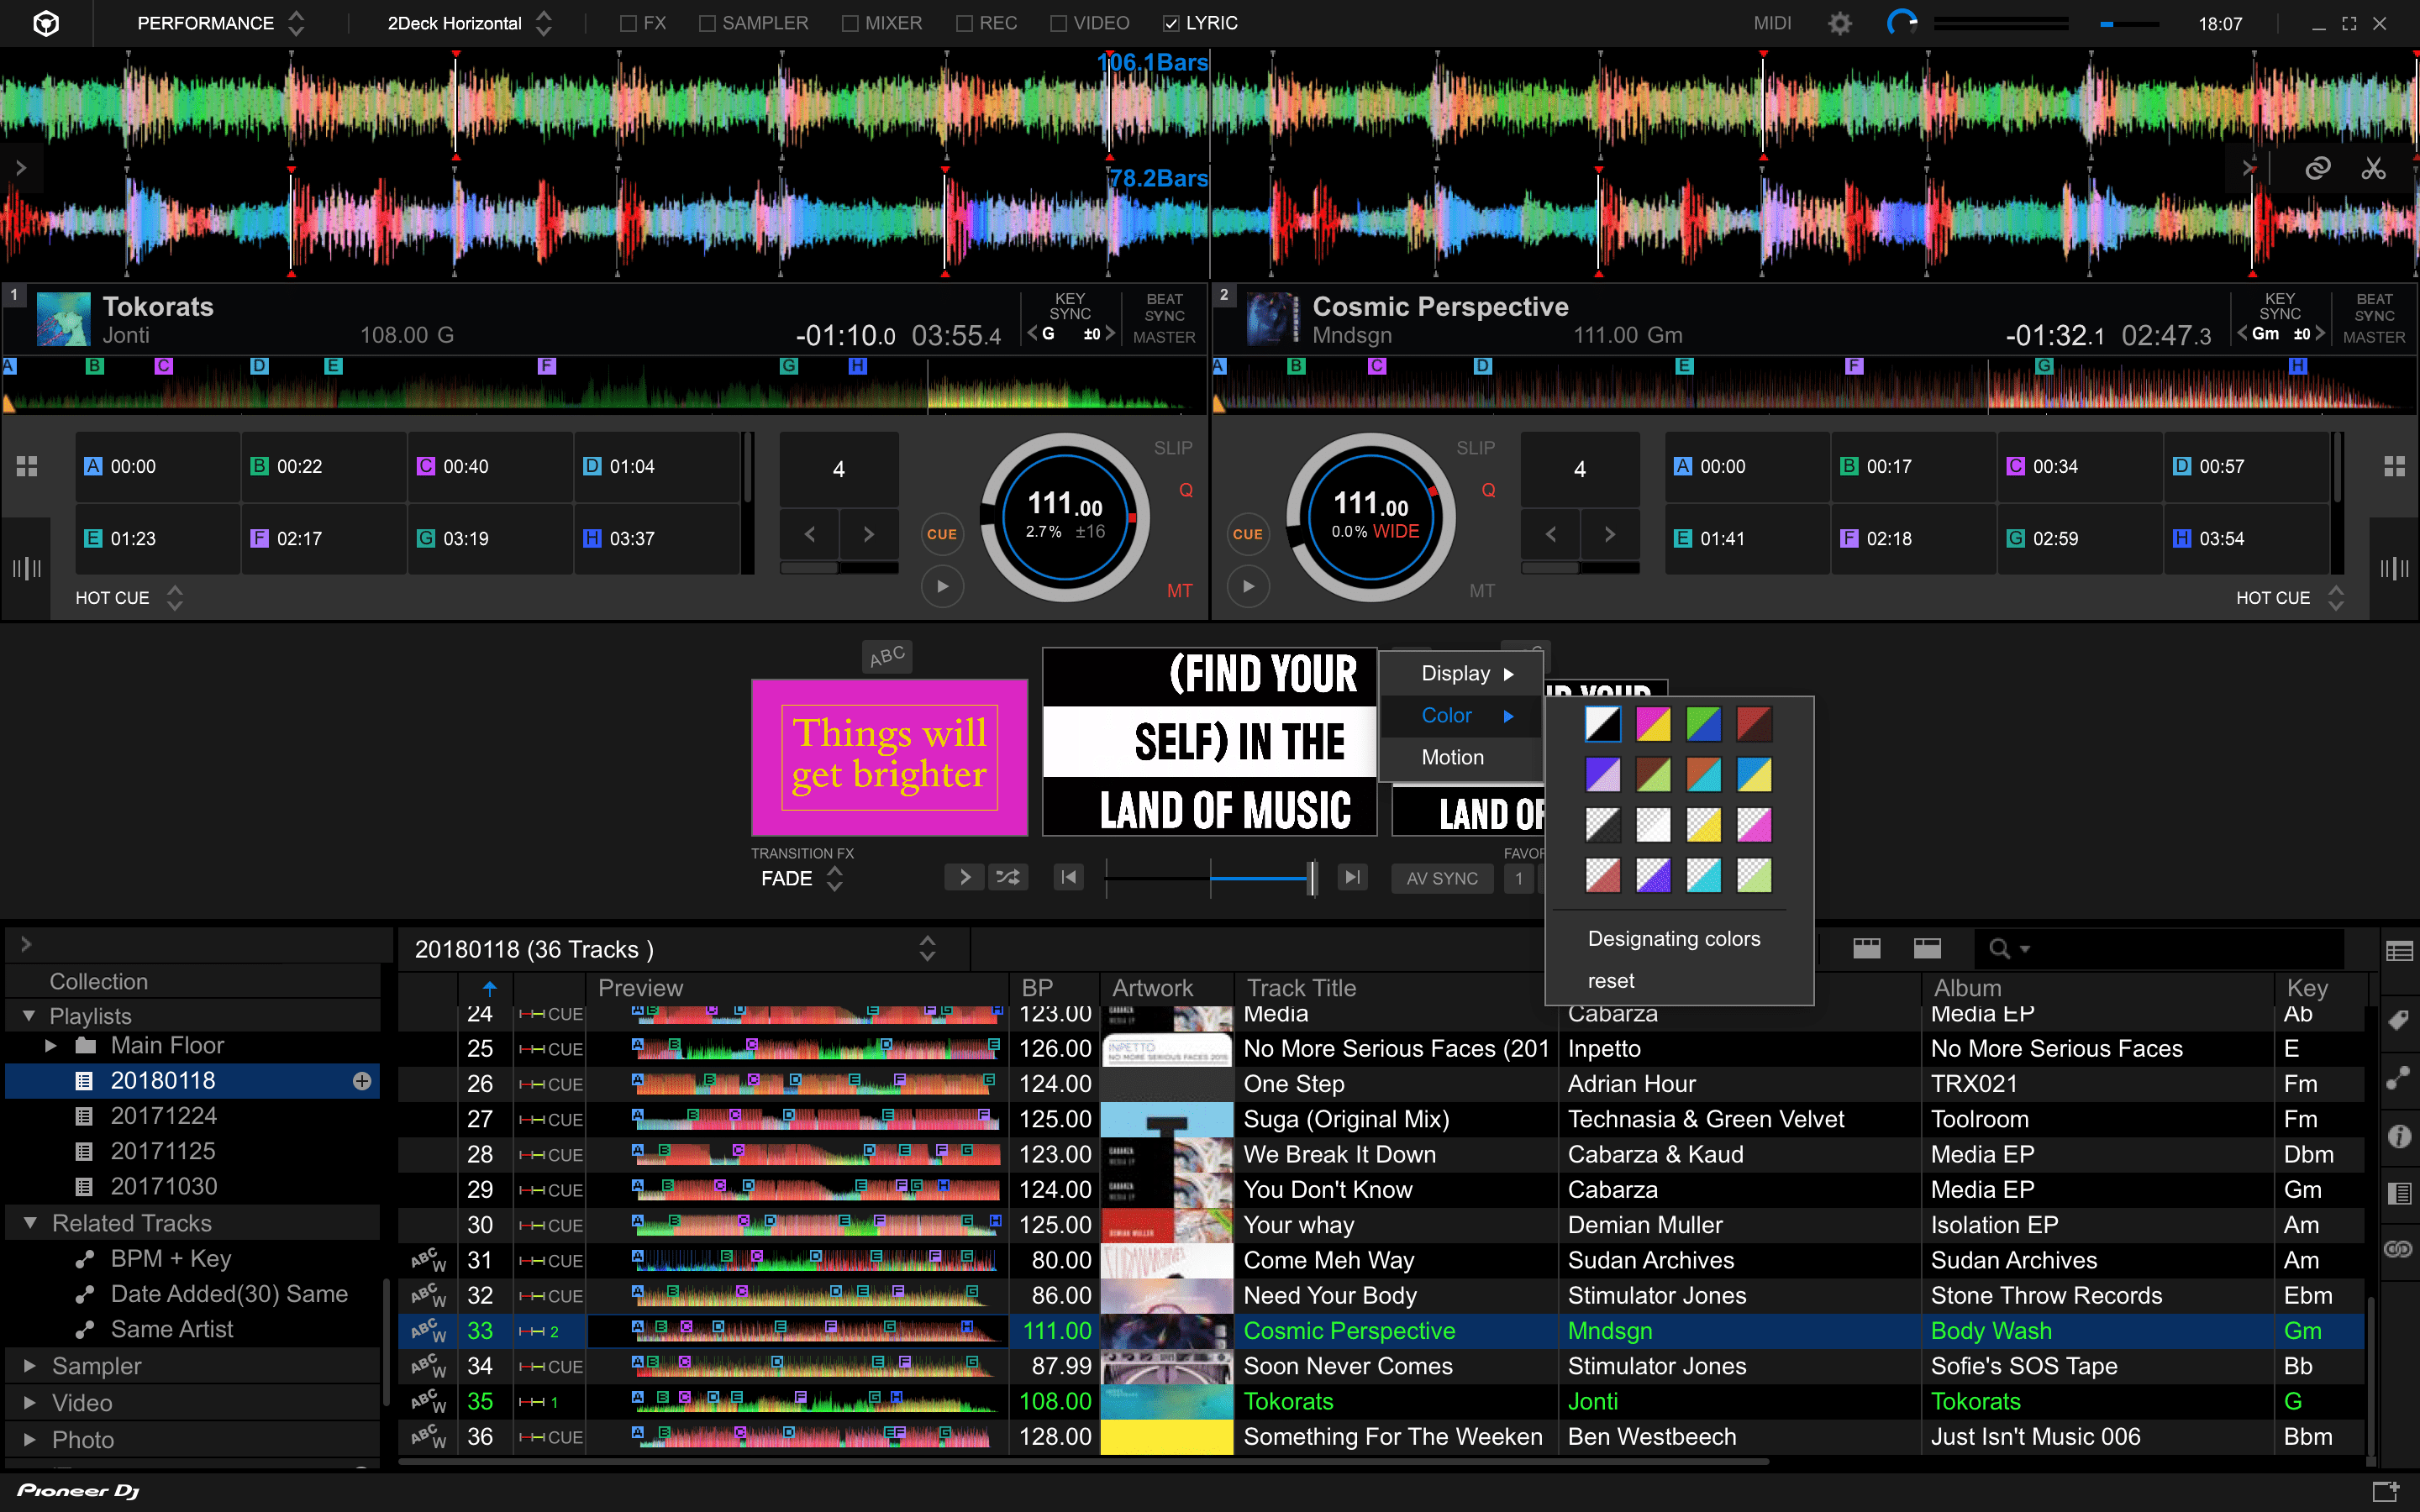The width and height of the screenshot is (2420, 1512).
Task: Open deck 2 HOT CUE mode dropdown
Action: (x=2290, y=597)
